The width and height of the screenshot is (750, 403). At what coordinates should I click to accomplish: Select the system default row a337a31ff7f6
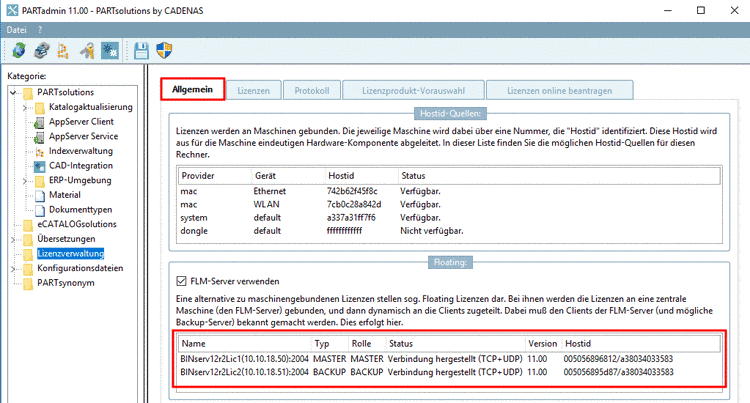coord(449,218)
